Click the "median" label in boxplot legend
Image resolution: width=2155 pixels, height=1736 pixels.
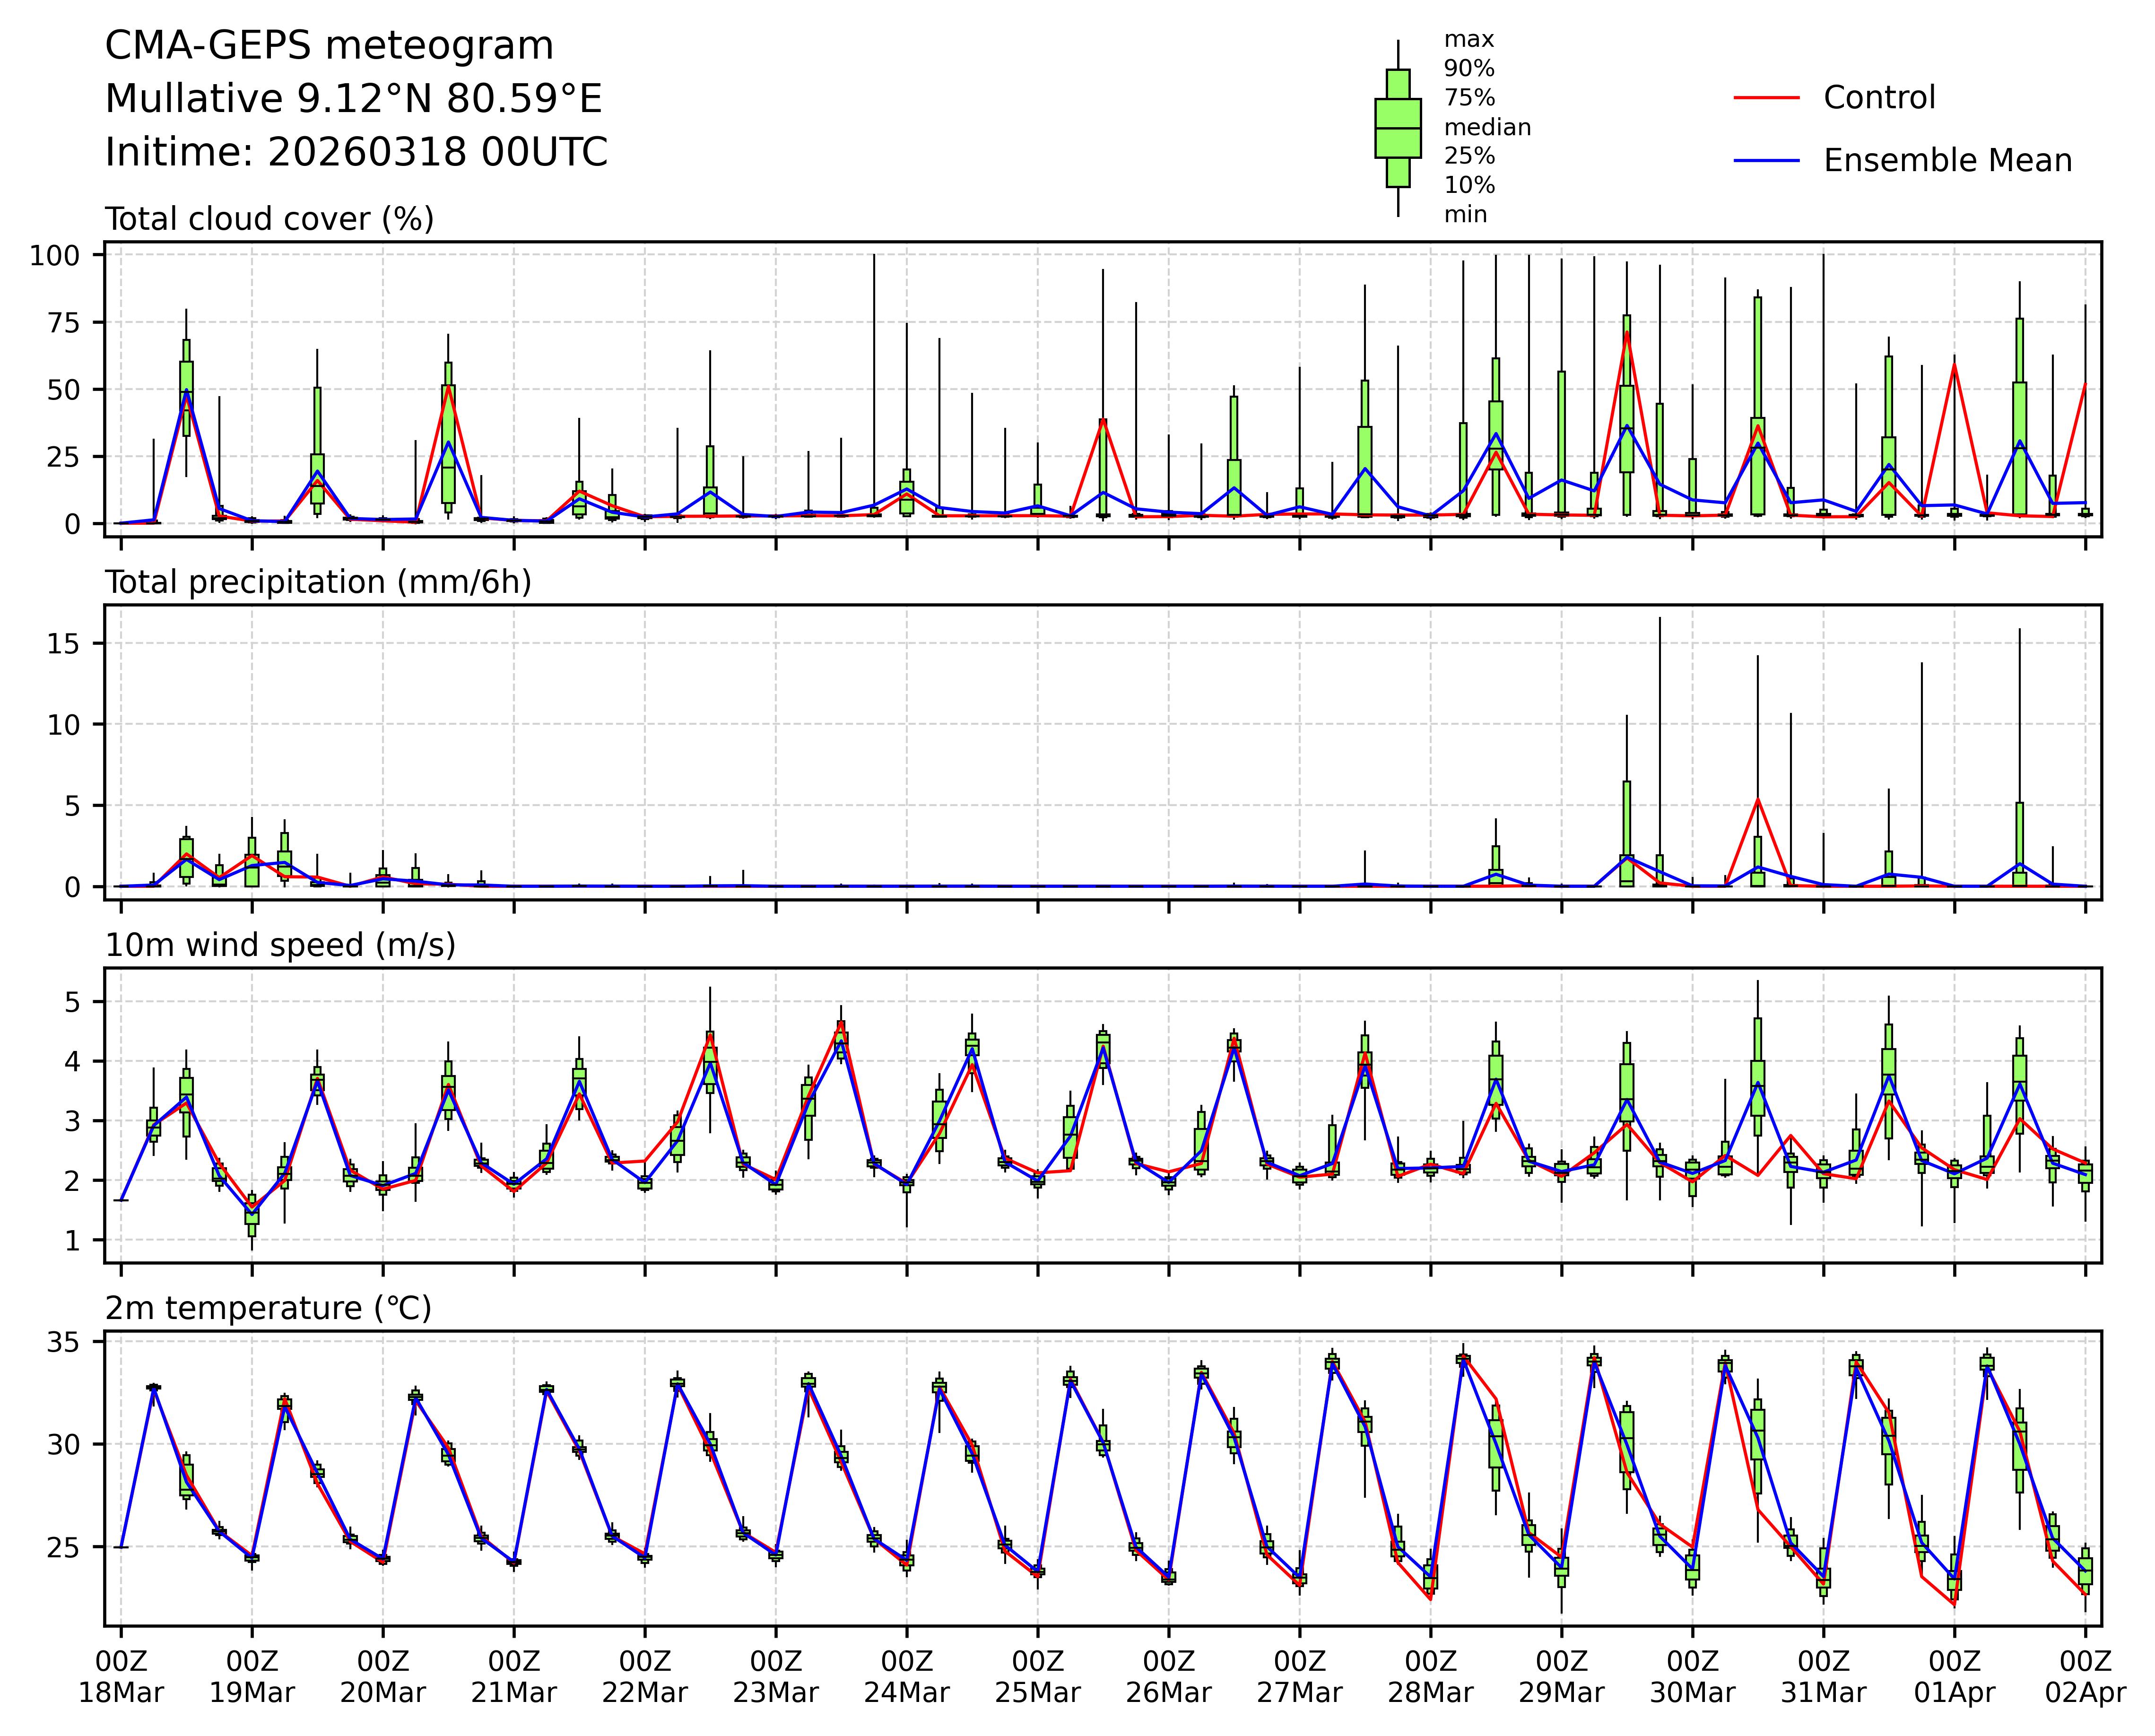[x=1487, y=128]
